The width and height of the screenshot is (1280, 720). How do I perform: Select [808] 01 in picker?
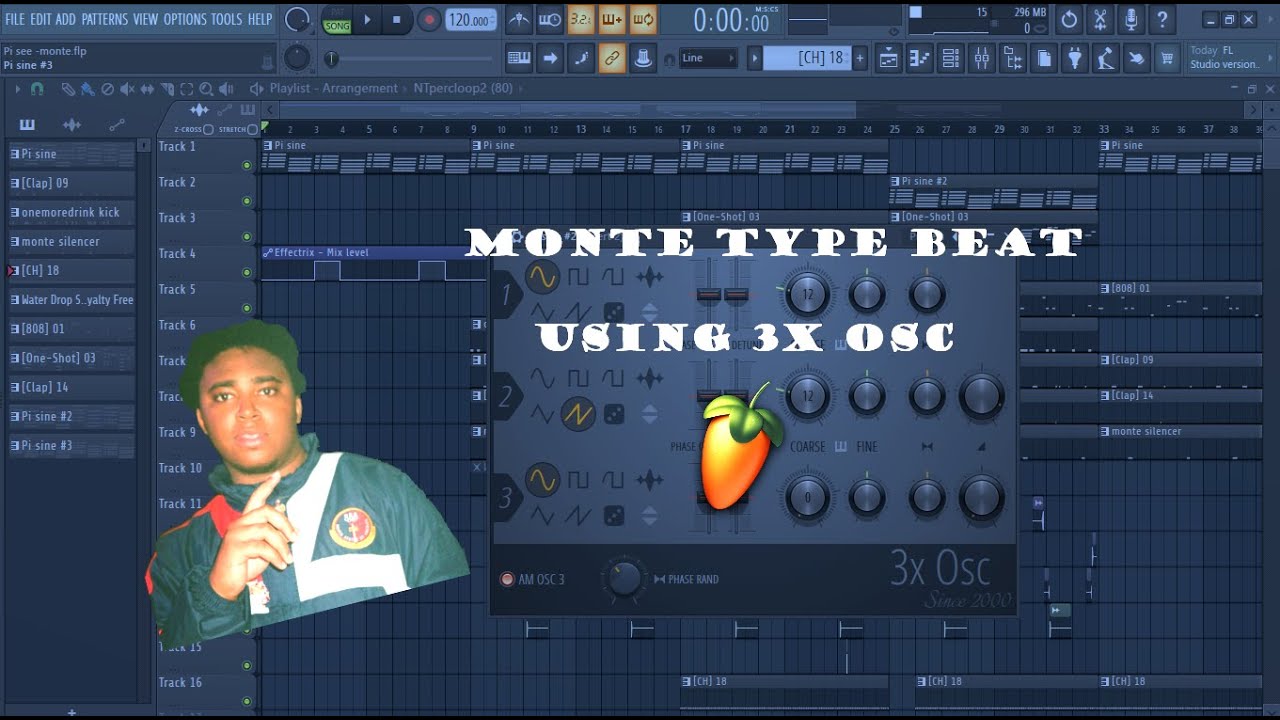coord(71,328)
